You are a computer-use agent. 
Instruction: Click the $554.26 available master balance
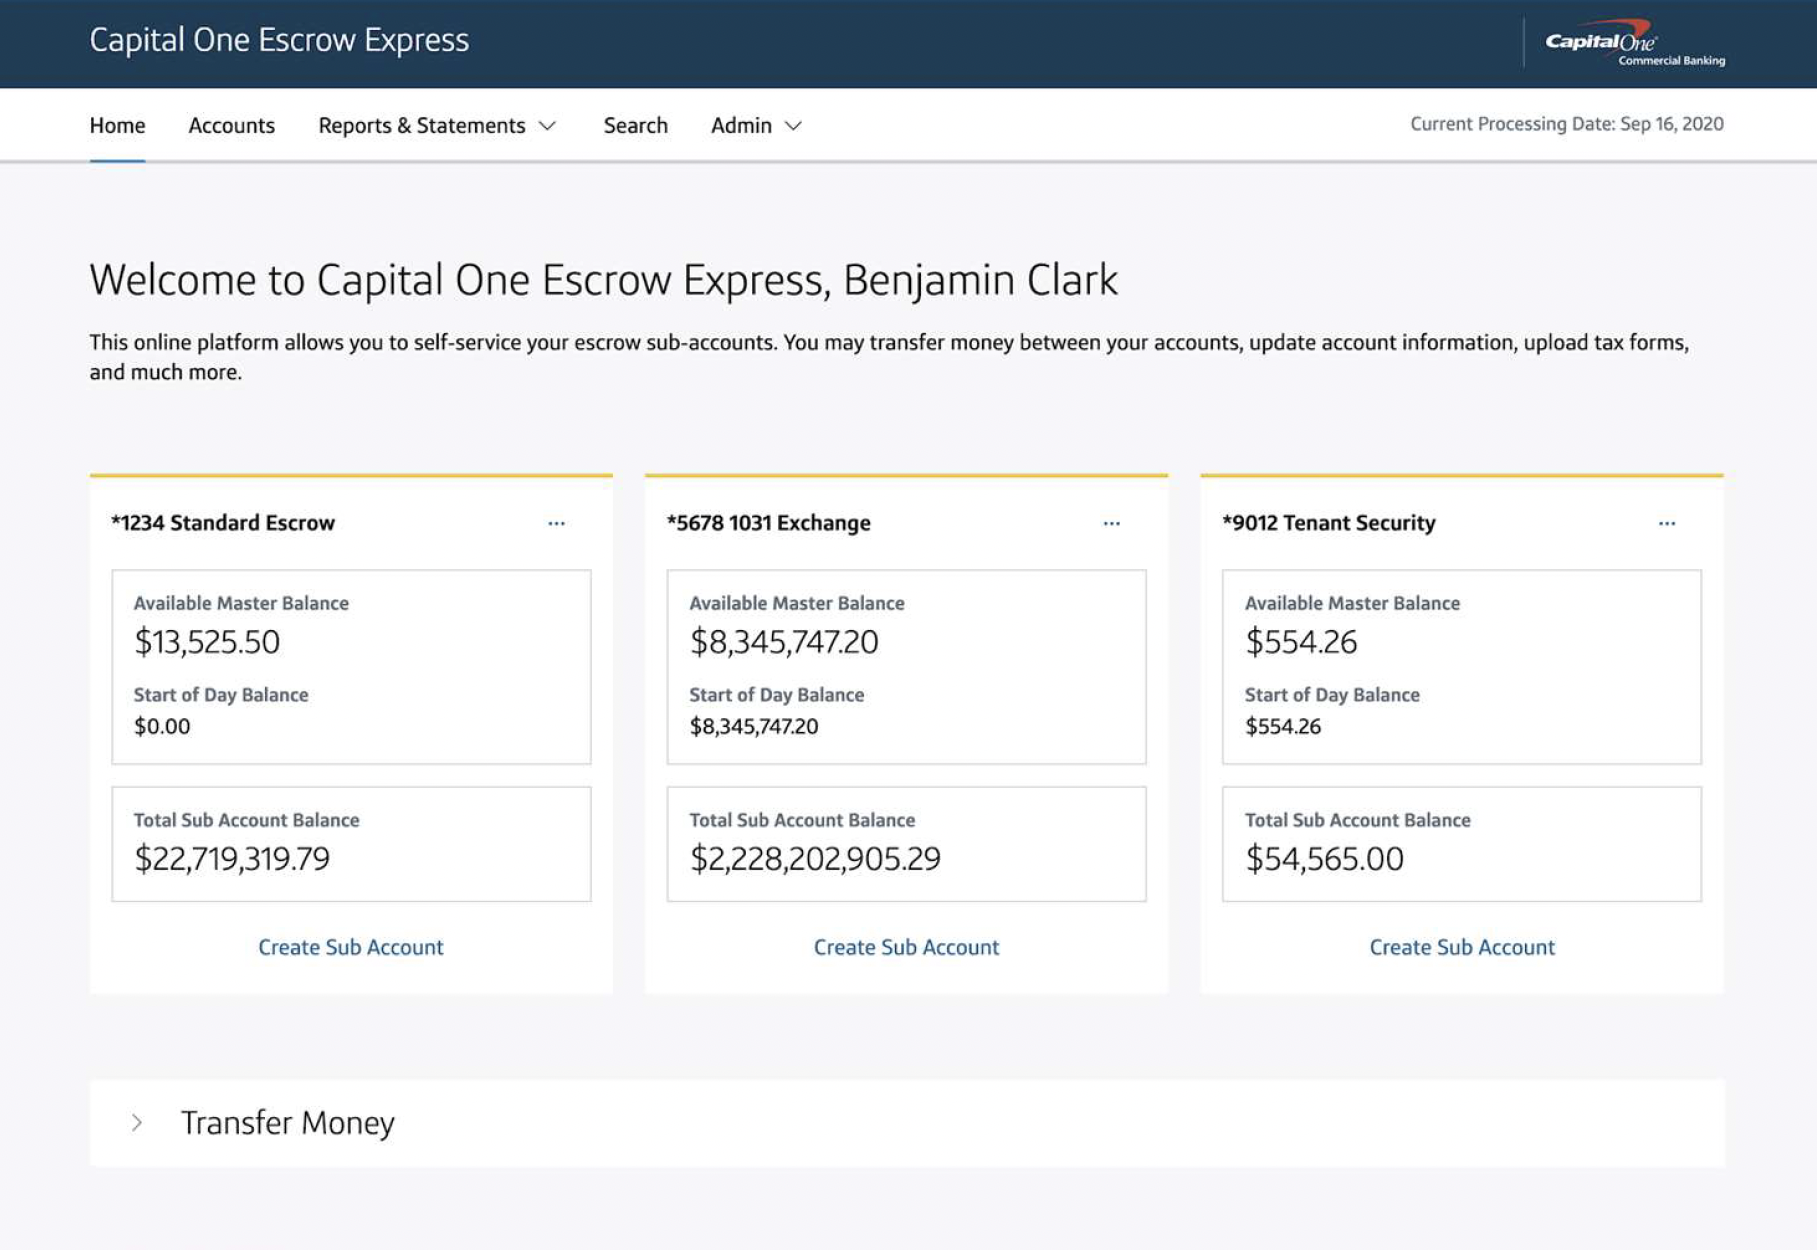pyautogui.click(x=1301, y=642)
